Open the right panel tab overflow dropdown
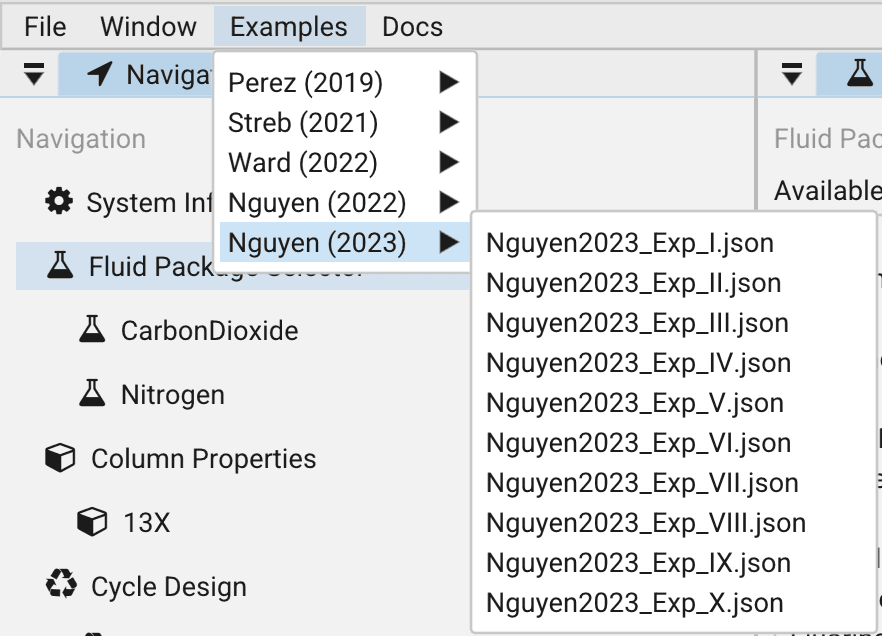Viewport: 882px width, 636px height. click(791, 73)
